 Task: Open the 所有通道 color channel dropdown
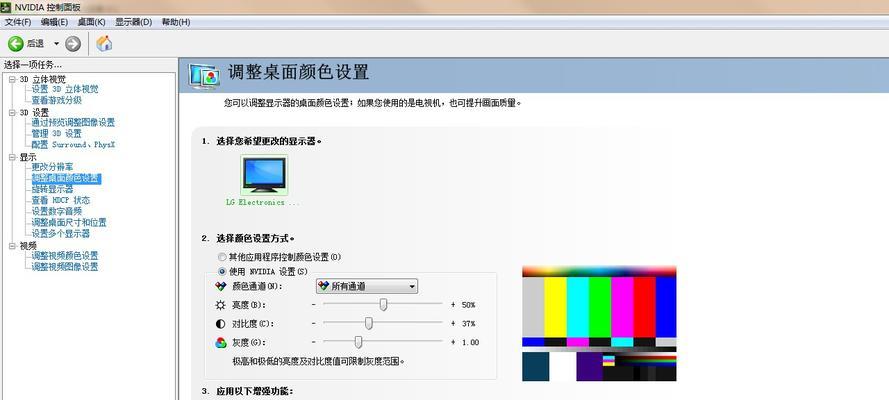(366, 286)
